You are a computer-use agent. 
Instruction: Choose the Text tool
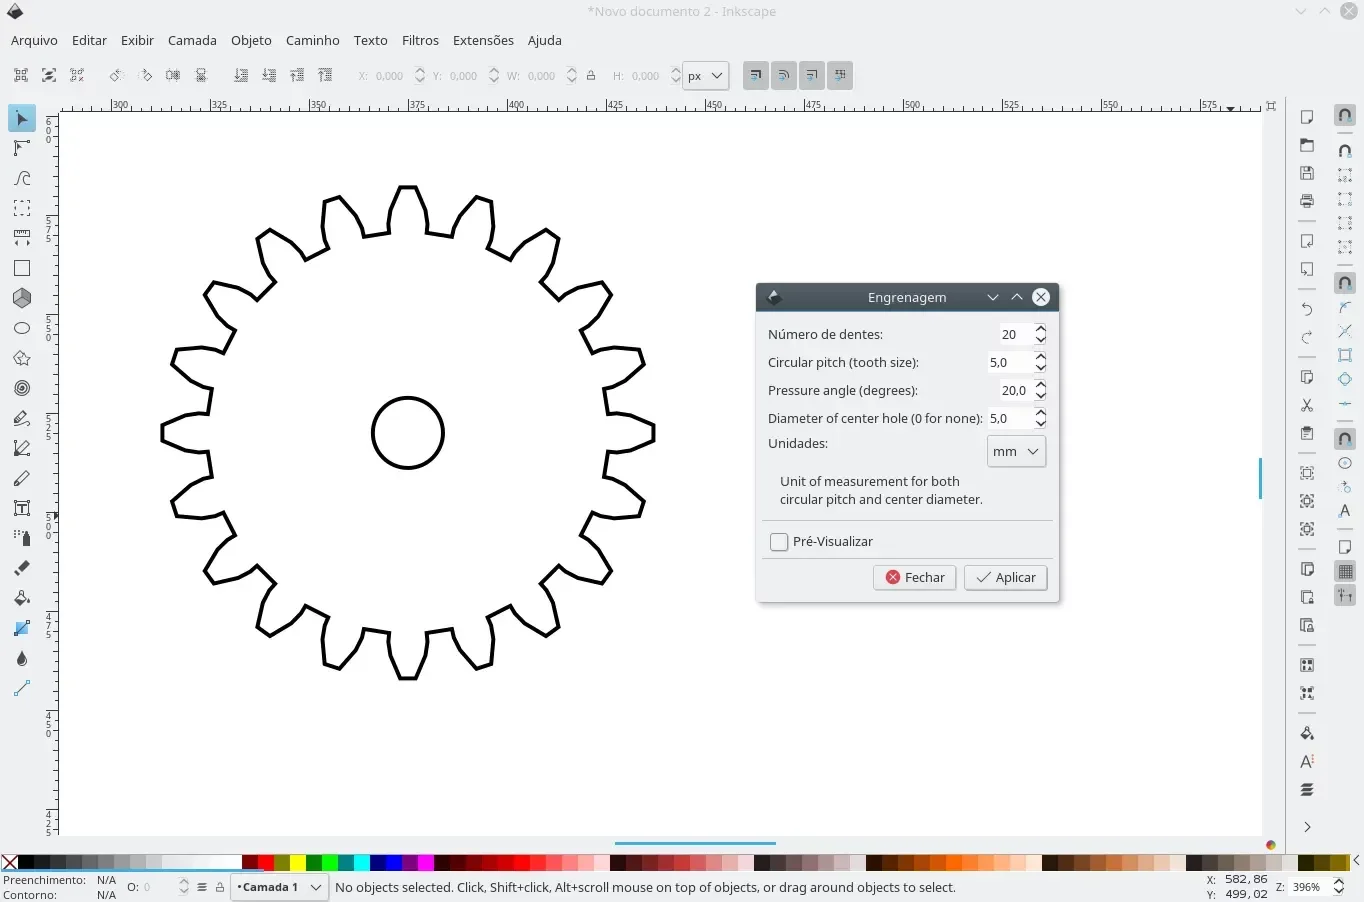[21, 508]
